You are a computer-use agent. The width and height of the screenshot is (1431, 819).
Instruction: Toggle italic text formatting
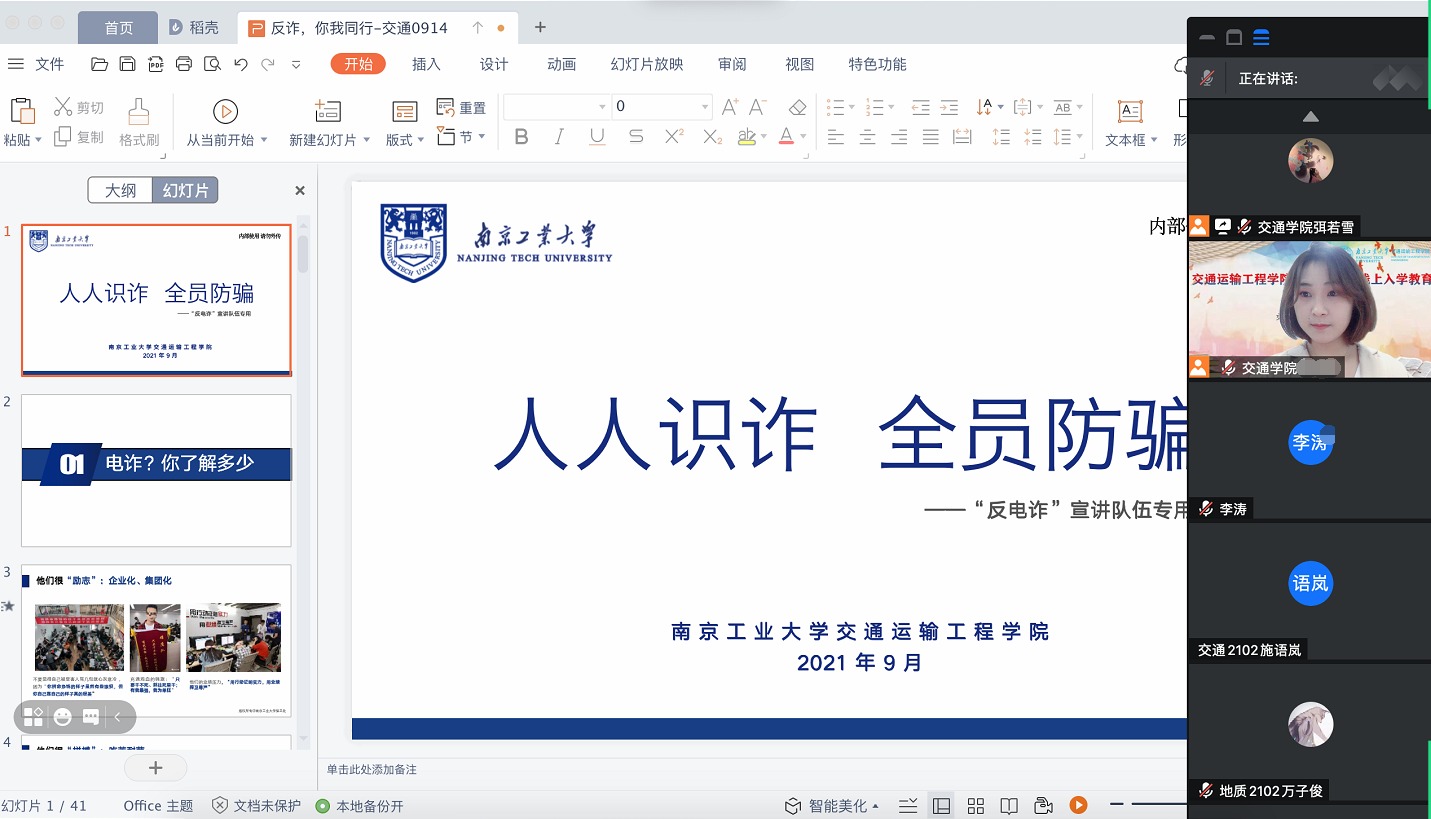559,137
